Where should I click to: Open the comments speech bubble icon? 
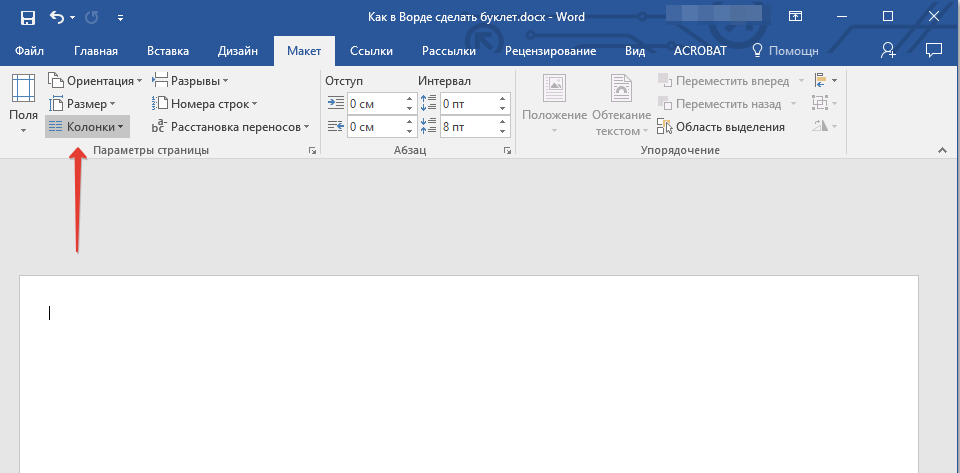[x=934, y=50]
